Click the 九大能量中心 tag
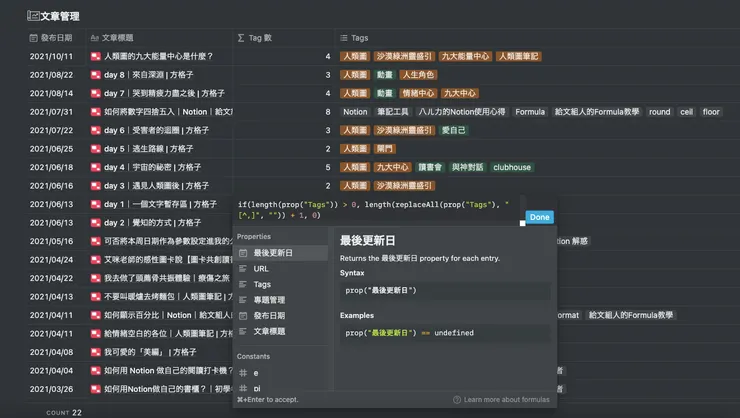Viewport: 740px width, 418px height. [465, 56]
